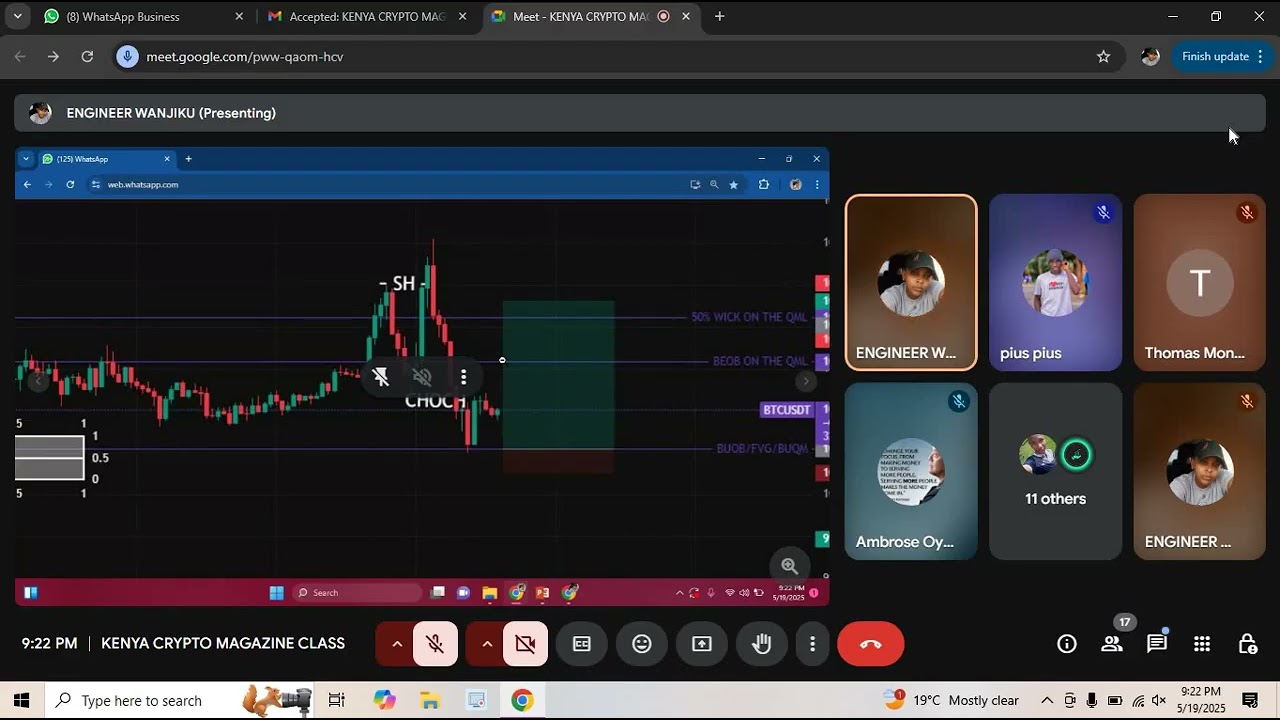Viewport: 1280px width, 720px height.
Task: Open host controls lock icon
Action: 1247,644
